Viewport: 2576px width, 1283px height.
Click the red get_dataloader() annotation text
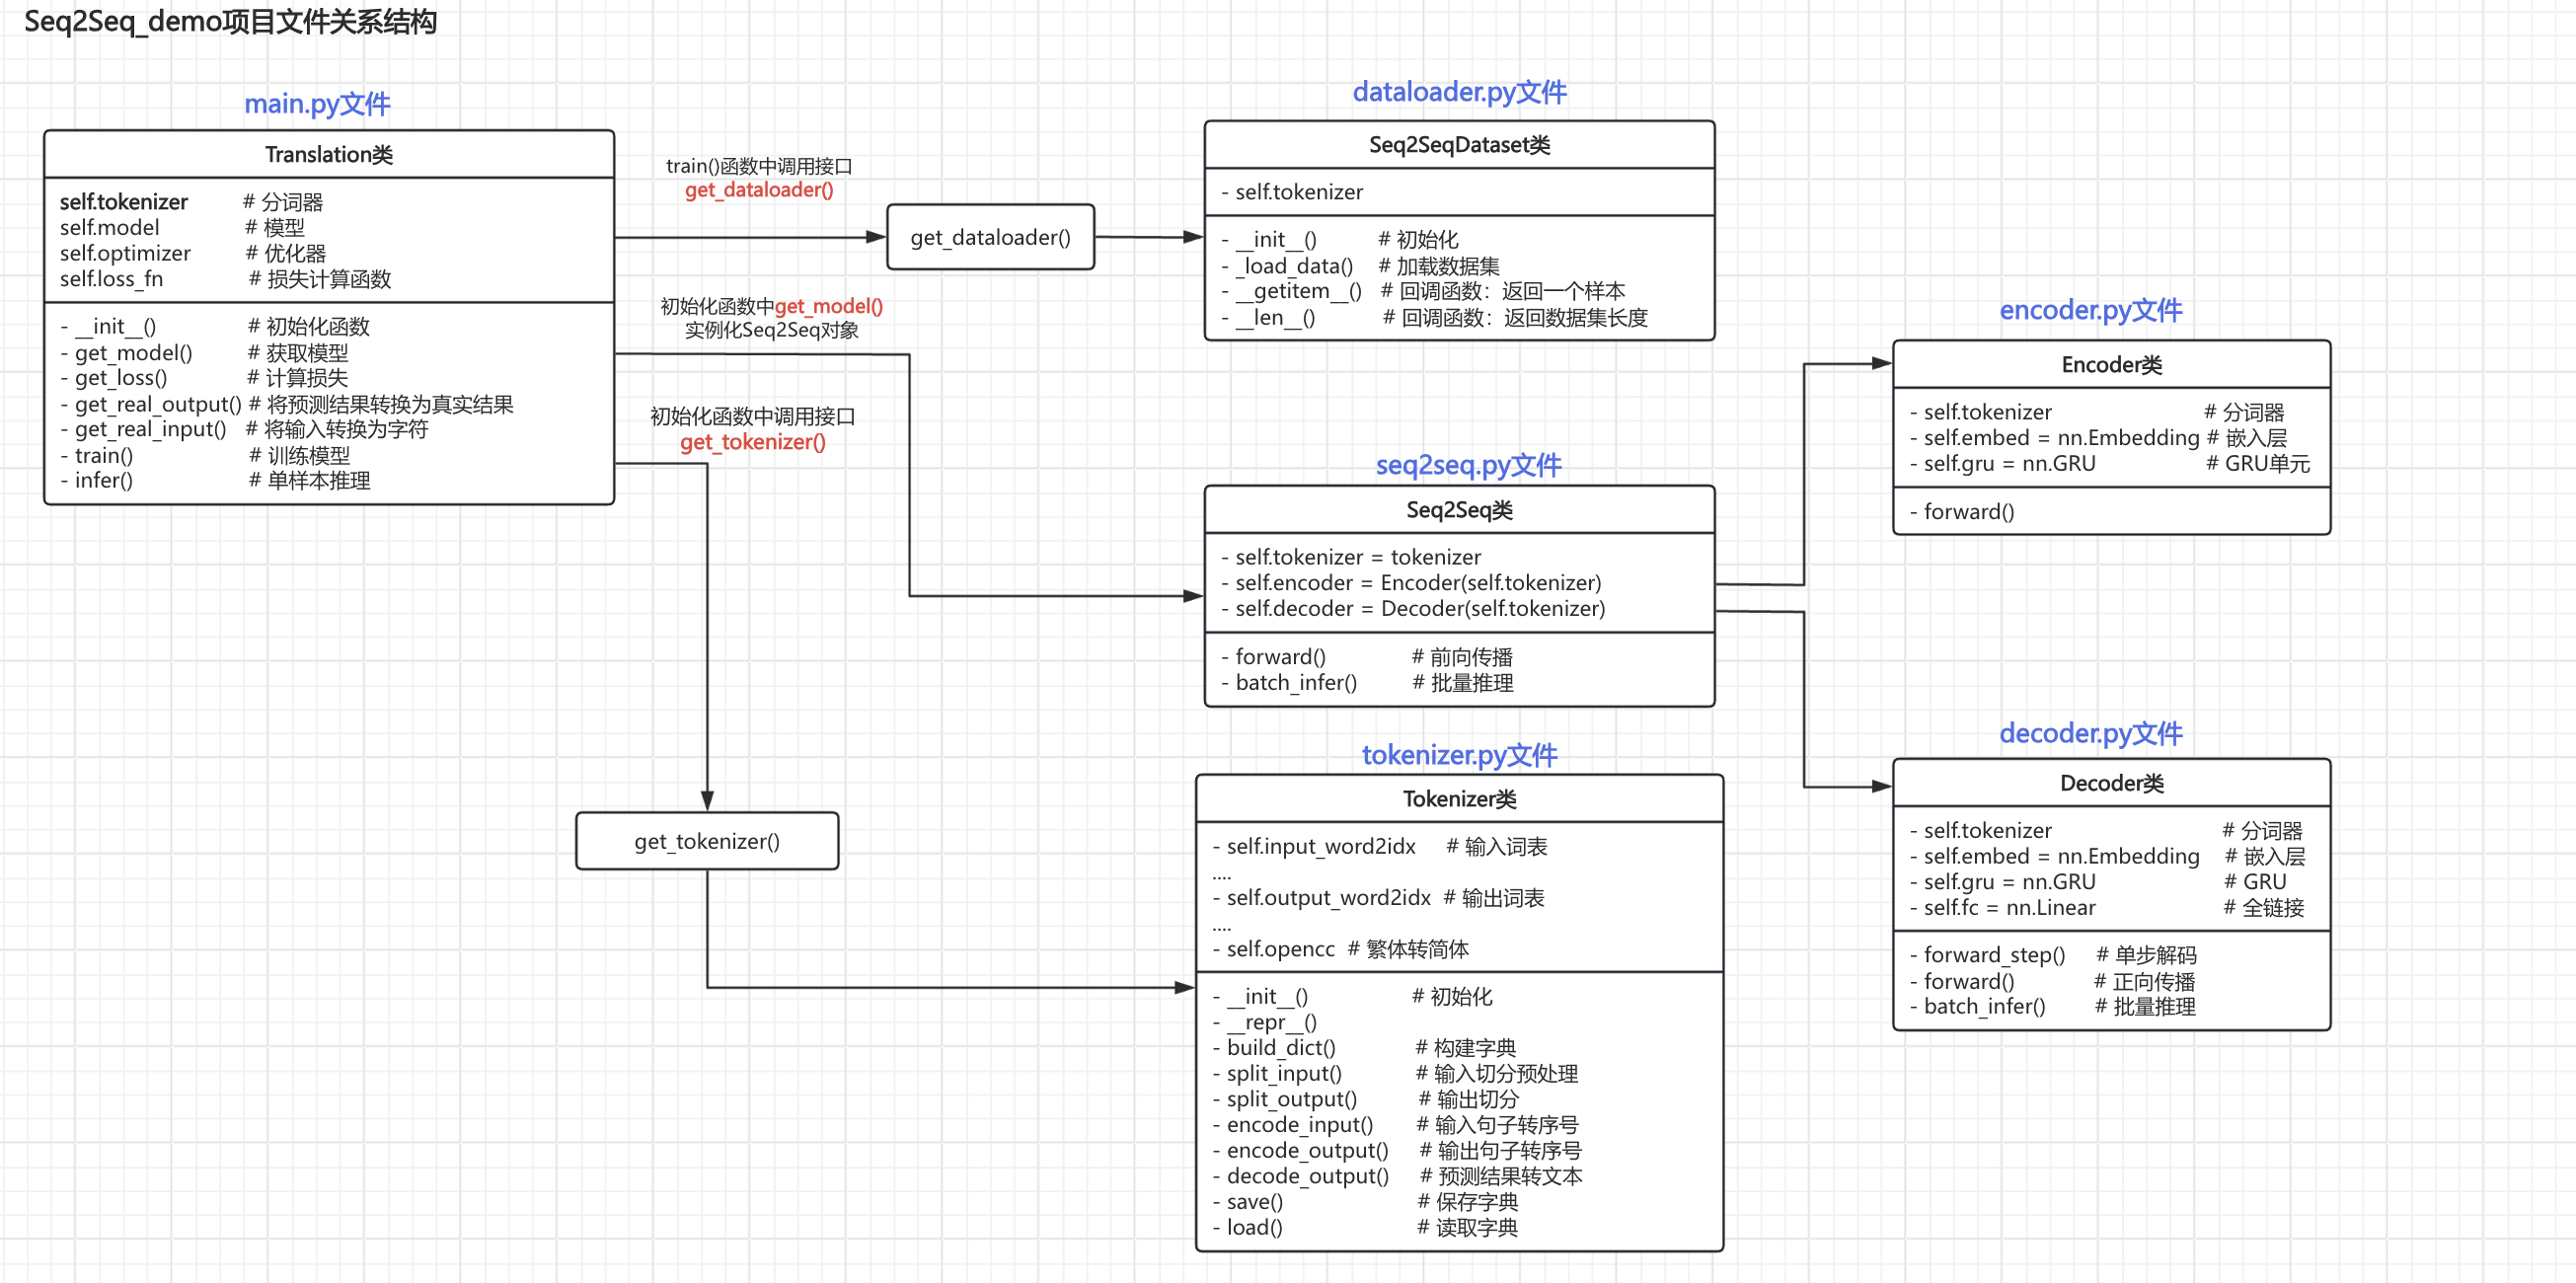coord(758,190)
